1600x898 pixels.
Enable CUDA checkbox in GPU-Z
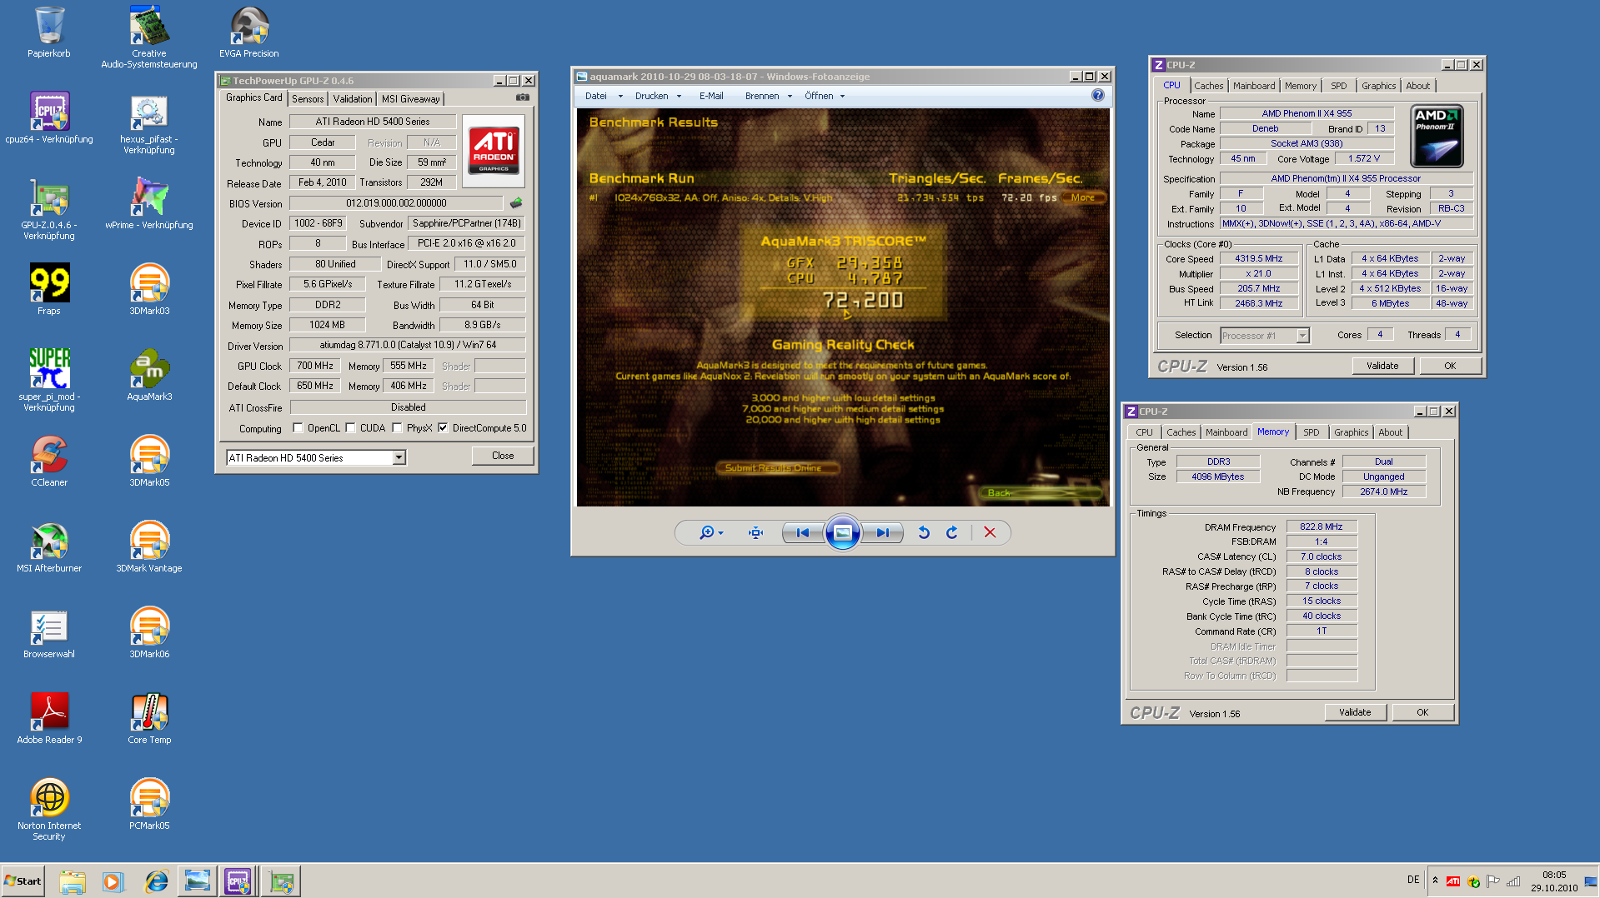[350, 428]
